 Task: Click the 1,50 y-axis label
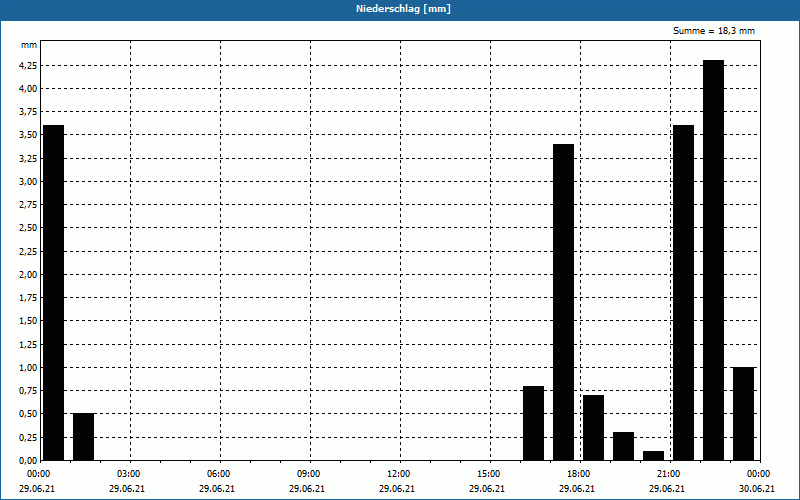tap(28, 321)
